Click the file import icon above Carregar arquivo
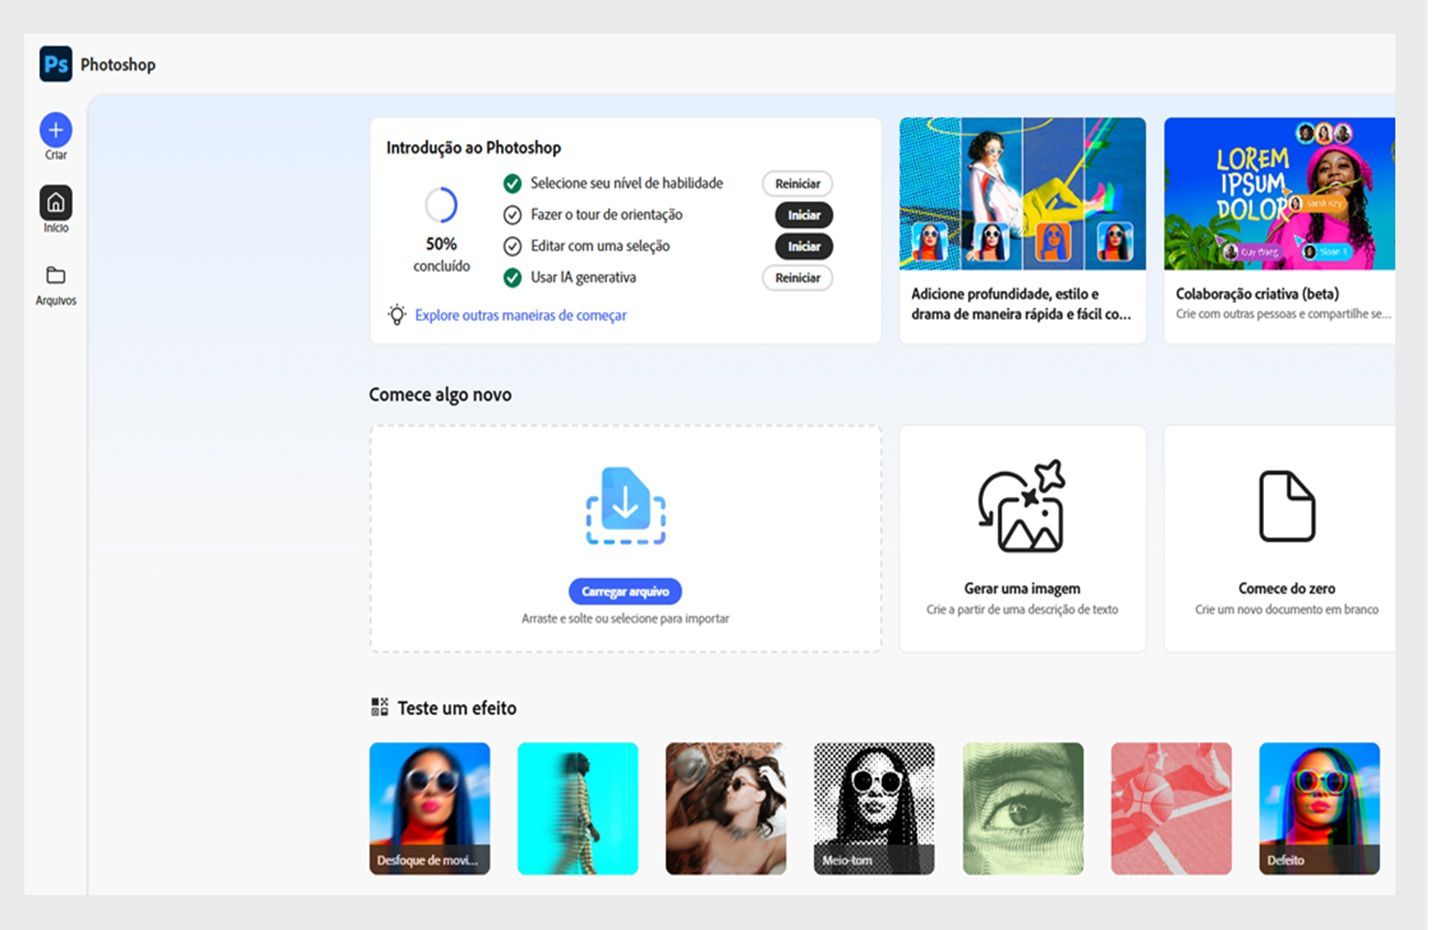The height and width of the screenshot is (930, 1440). pyautogui.click(x=625, y=505)
